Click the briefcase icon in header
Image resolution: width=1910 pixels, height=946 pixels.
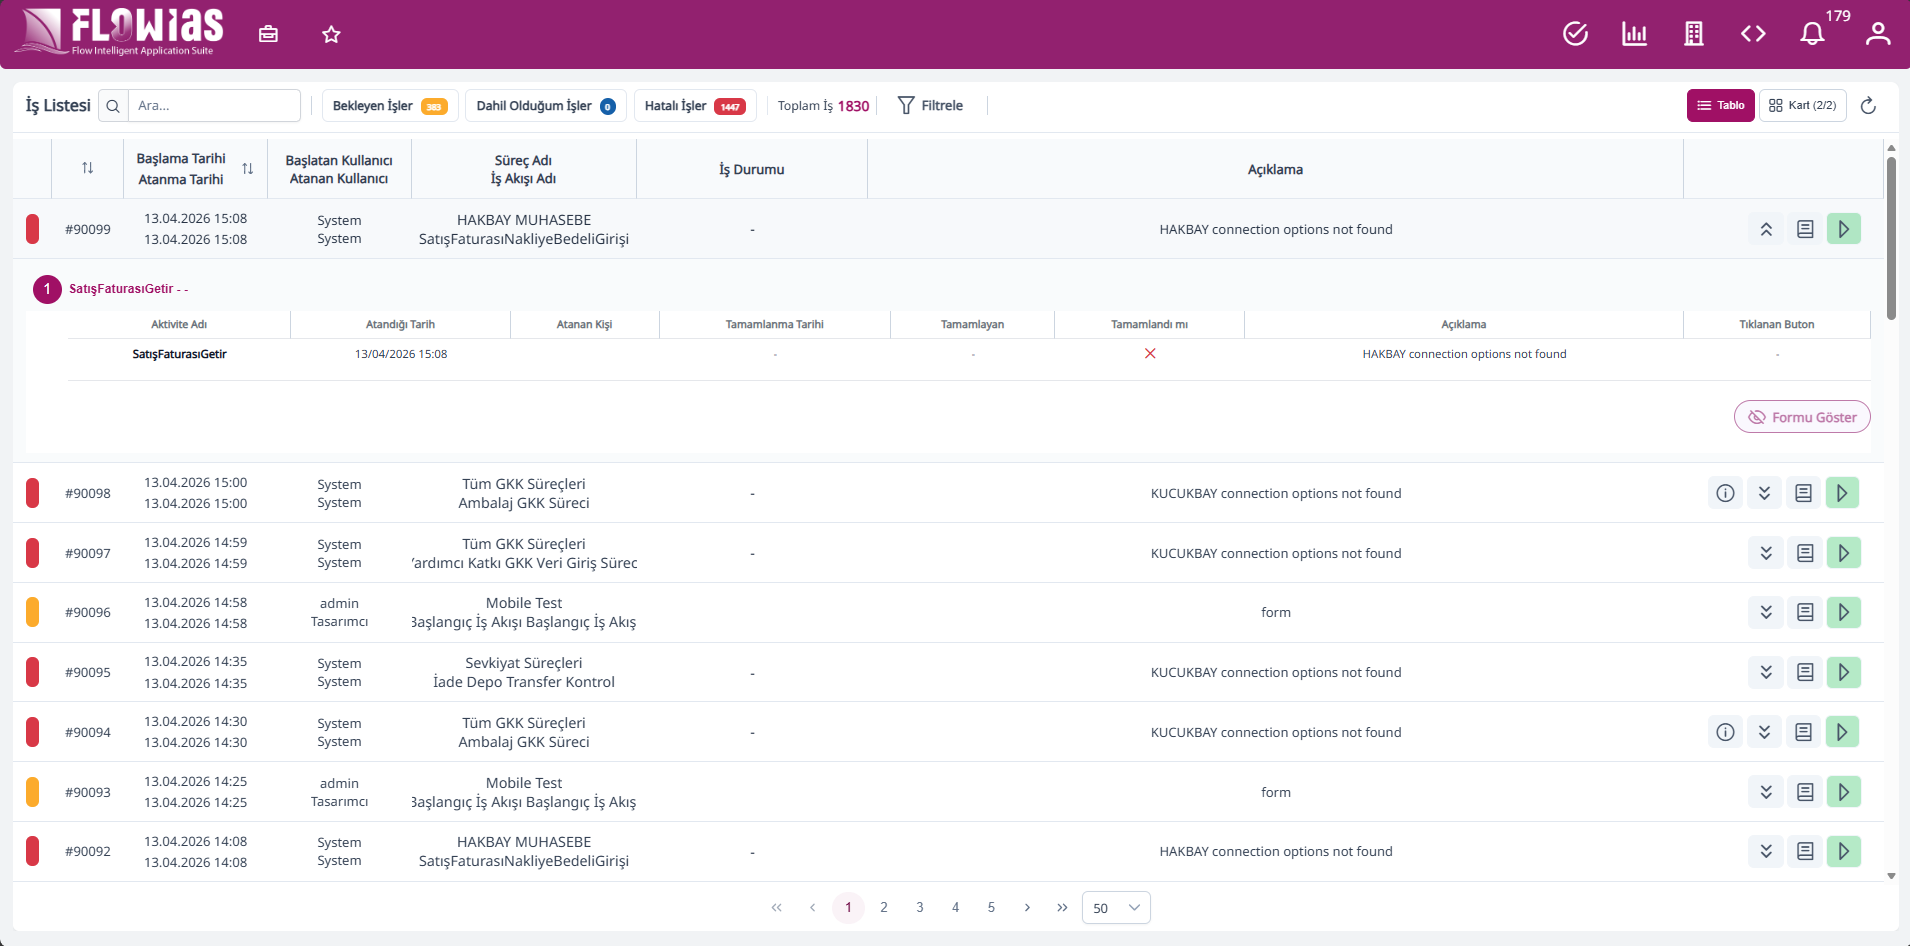pyautogui.click(x=268, y=34)
